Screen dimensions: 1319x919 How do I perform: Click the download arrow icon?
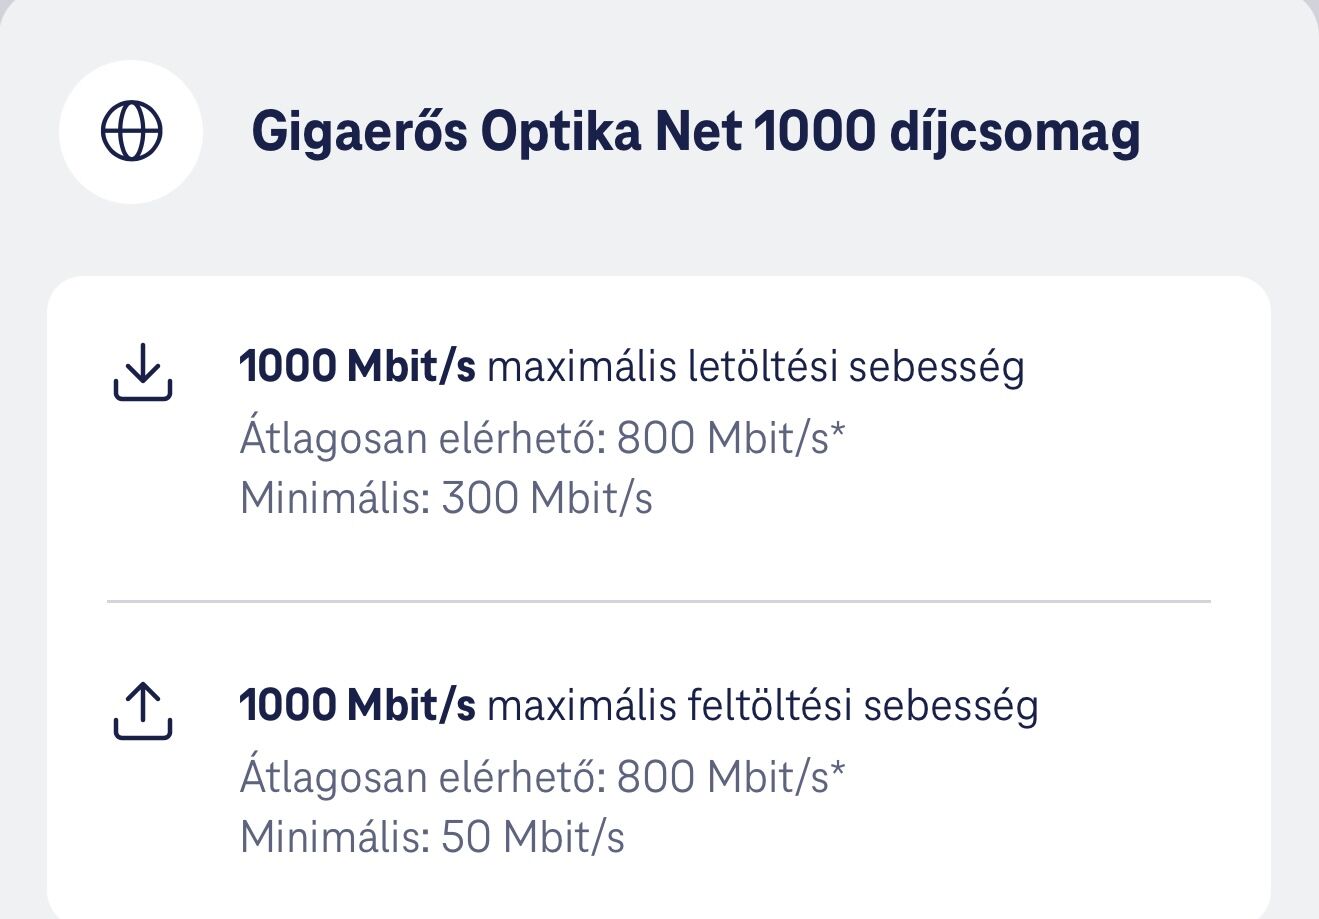tap(143, 372)
